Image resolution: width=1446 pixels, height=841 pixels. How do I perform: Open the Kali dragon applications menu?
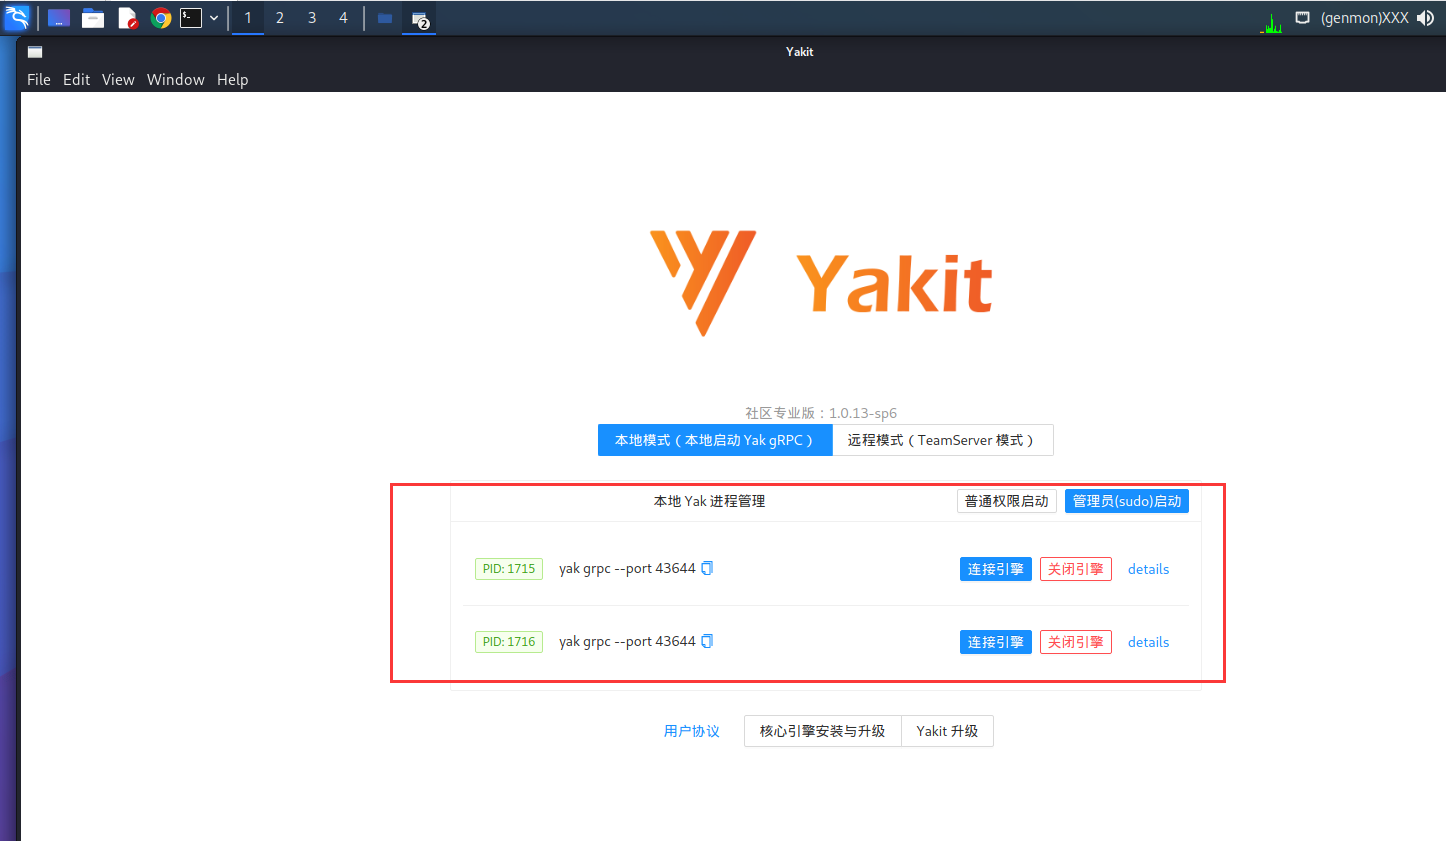pyautogui.click(x=17, y=17)
